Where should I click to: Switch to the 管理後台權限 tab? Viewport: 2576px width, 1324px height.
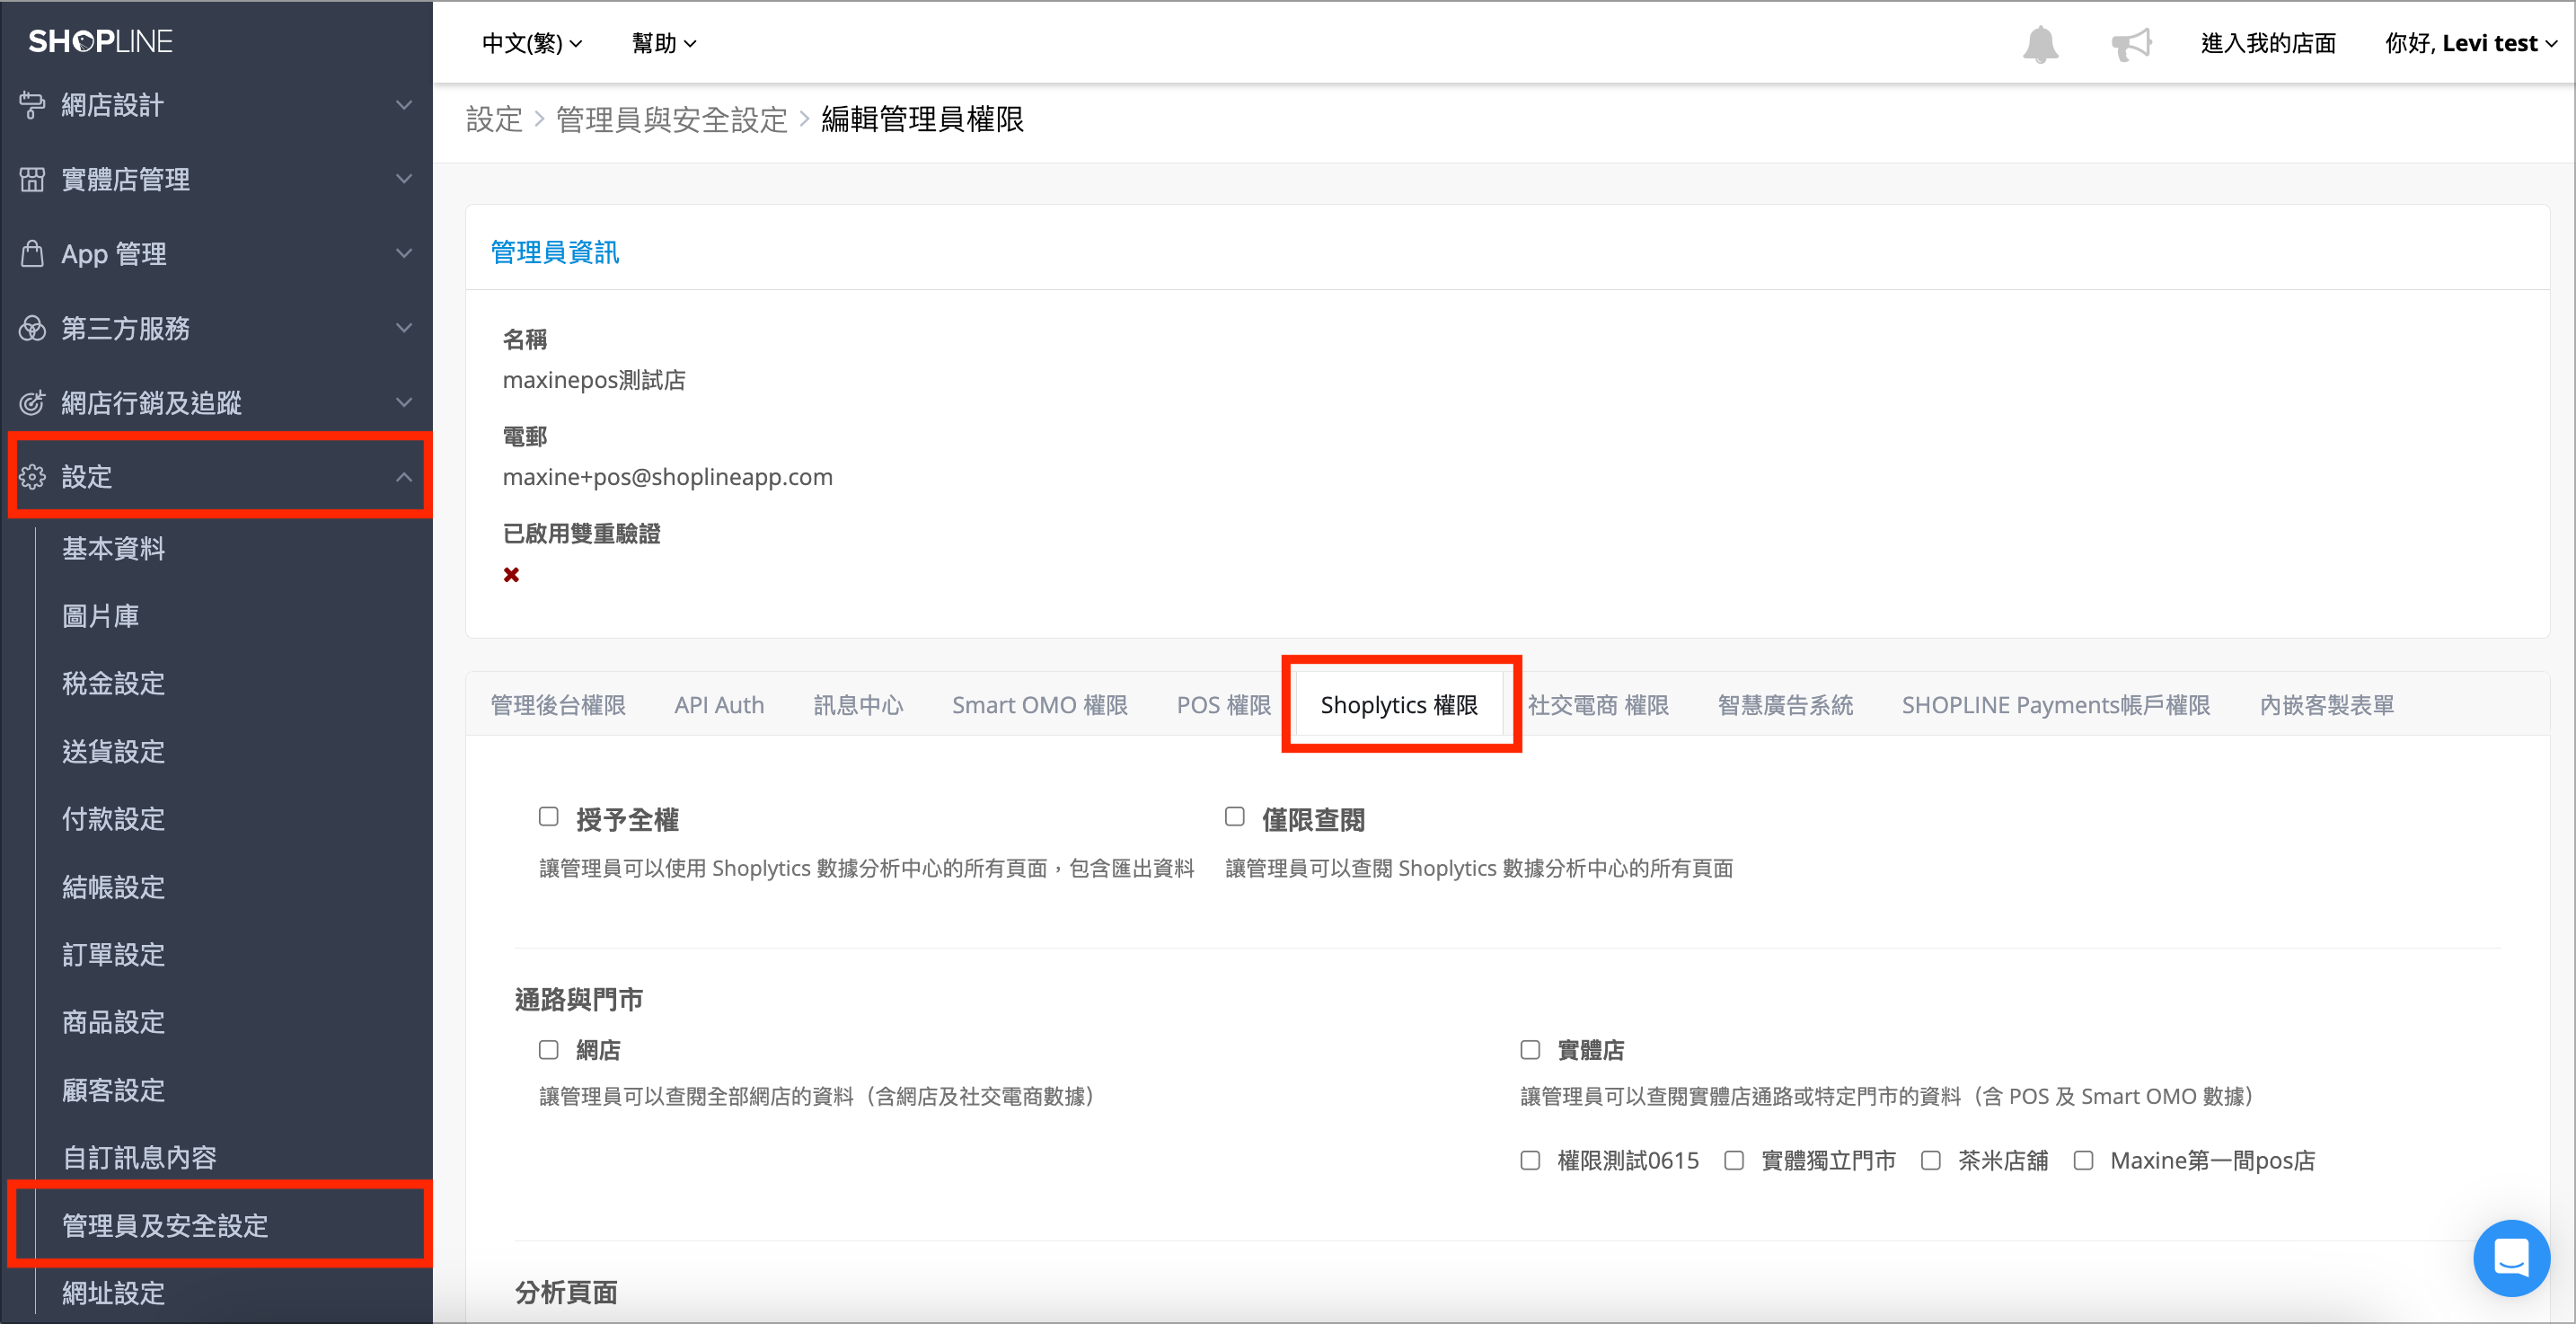[x=558, y=705]
